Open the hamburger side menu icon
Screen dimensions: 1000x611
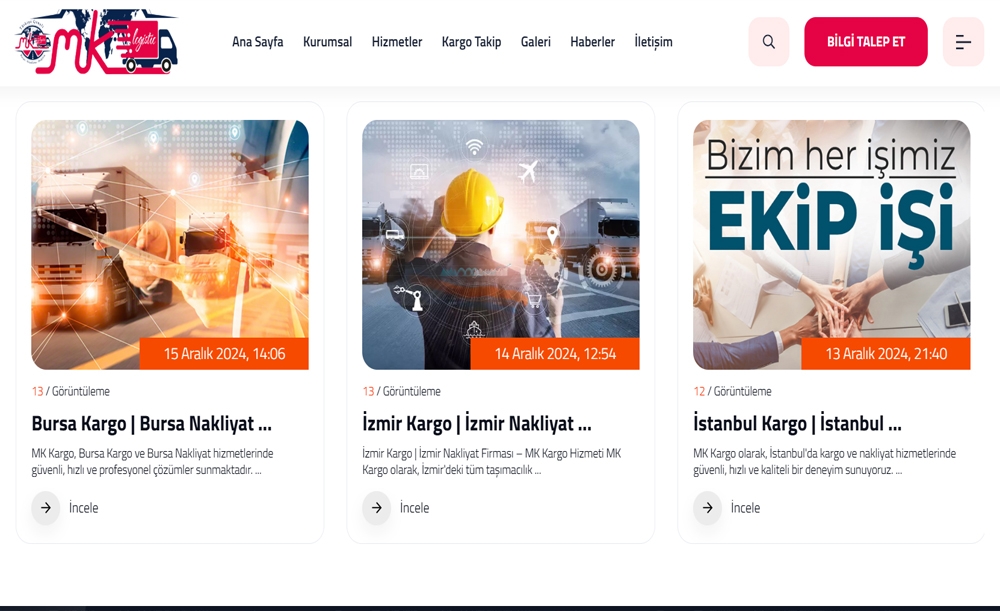[x=962, y=42]
